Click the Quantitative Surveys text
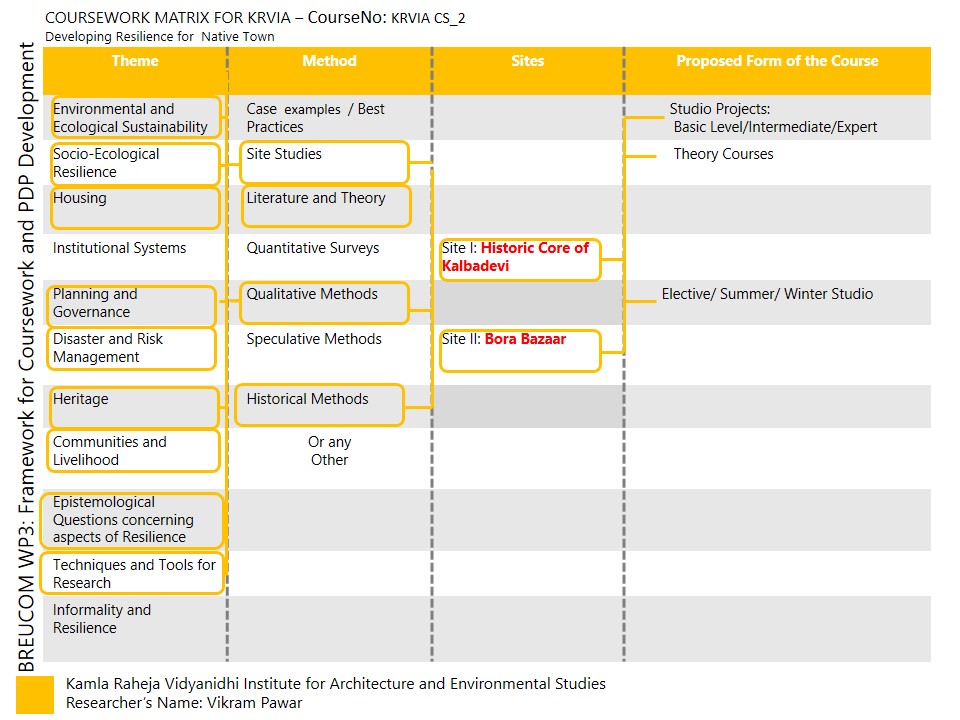 point(313,248)
